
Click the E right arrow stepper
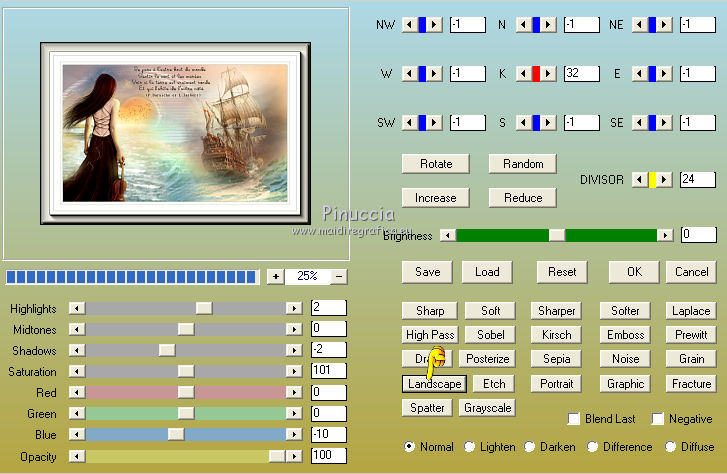point(664,73)
